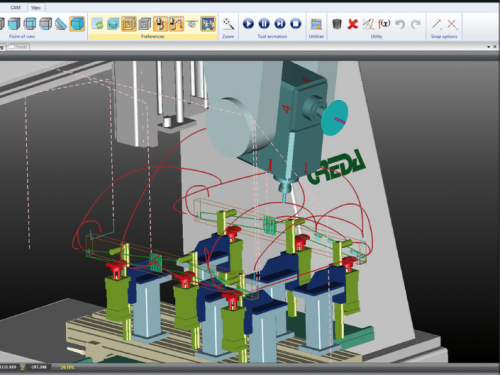Image resolution: width=500 pixels, height=375 pixels.
Task: Toggle the machine view preference at group end
Action: click(208, 24)
